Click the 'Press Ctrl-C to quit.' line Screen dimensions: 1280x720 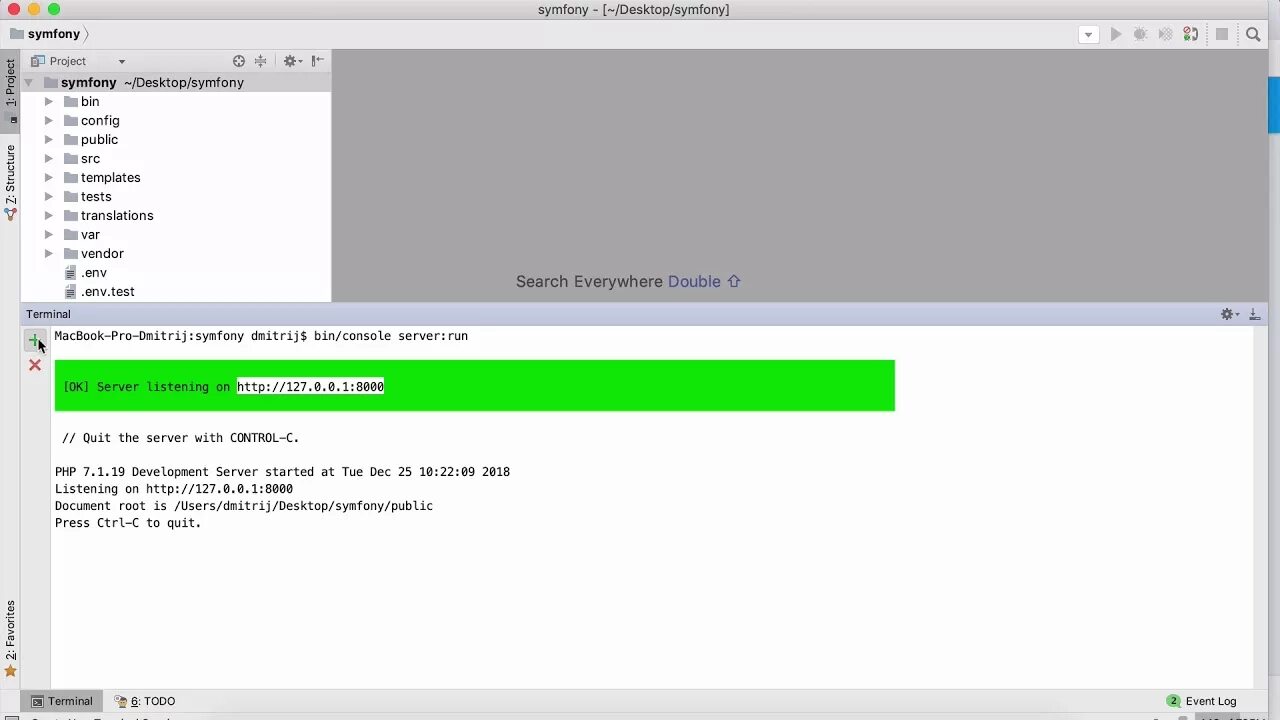128,523
